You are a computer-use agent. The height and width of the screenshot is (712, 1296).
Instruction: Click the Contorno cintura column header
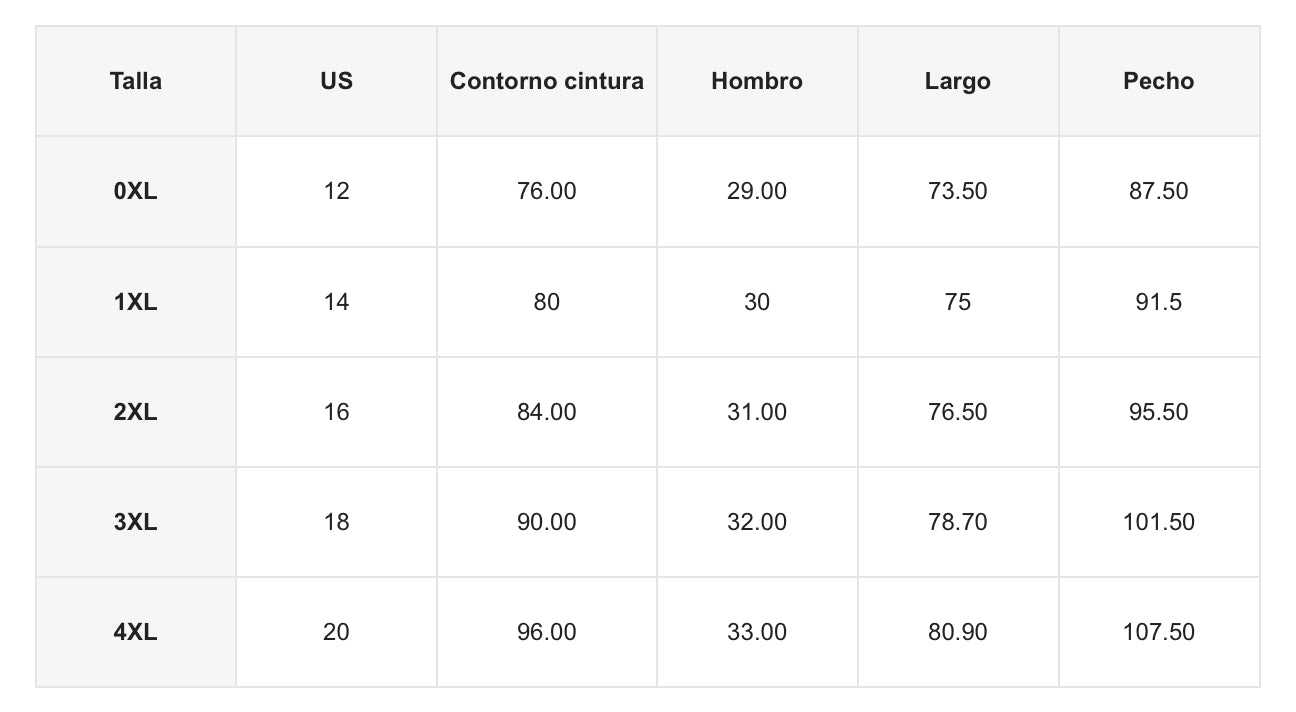546,81
